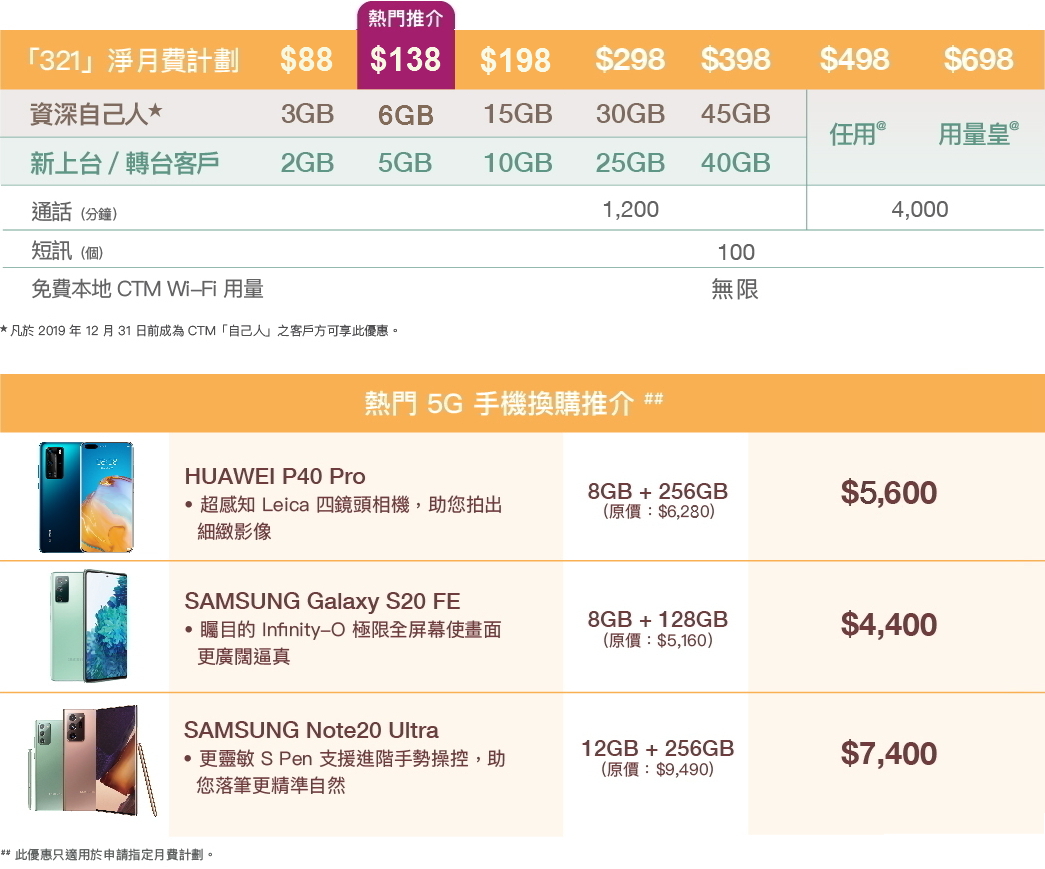Click the 熱門推介 badge above $138
The image size is (1045, 869).
(406, 17)
